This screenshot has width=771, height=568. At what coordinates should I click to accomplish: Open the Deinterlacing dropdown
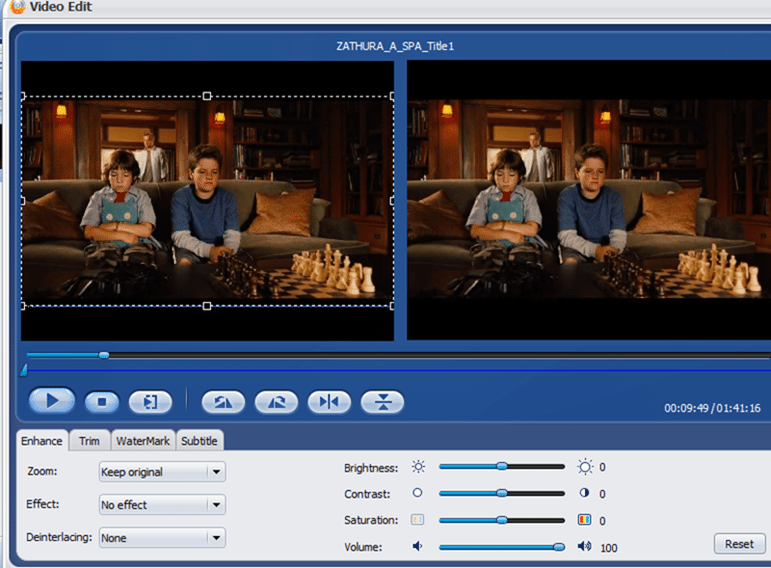(x=162, y=538)
